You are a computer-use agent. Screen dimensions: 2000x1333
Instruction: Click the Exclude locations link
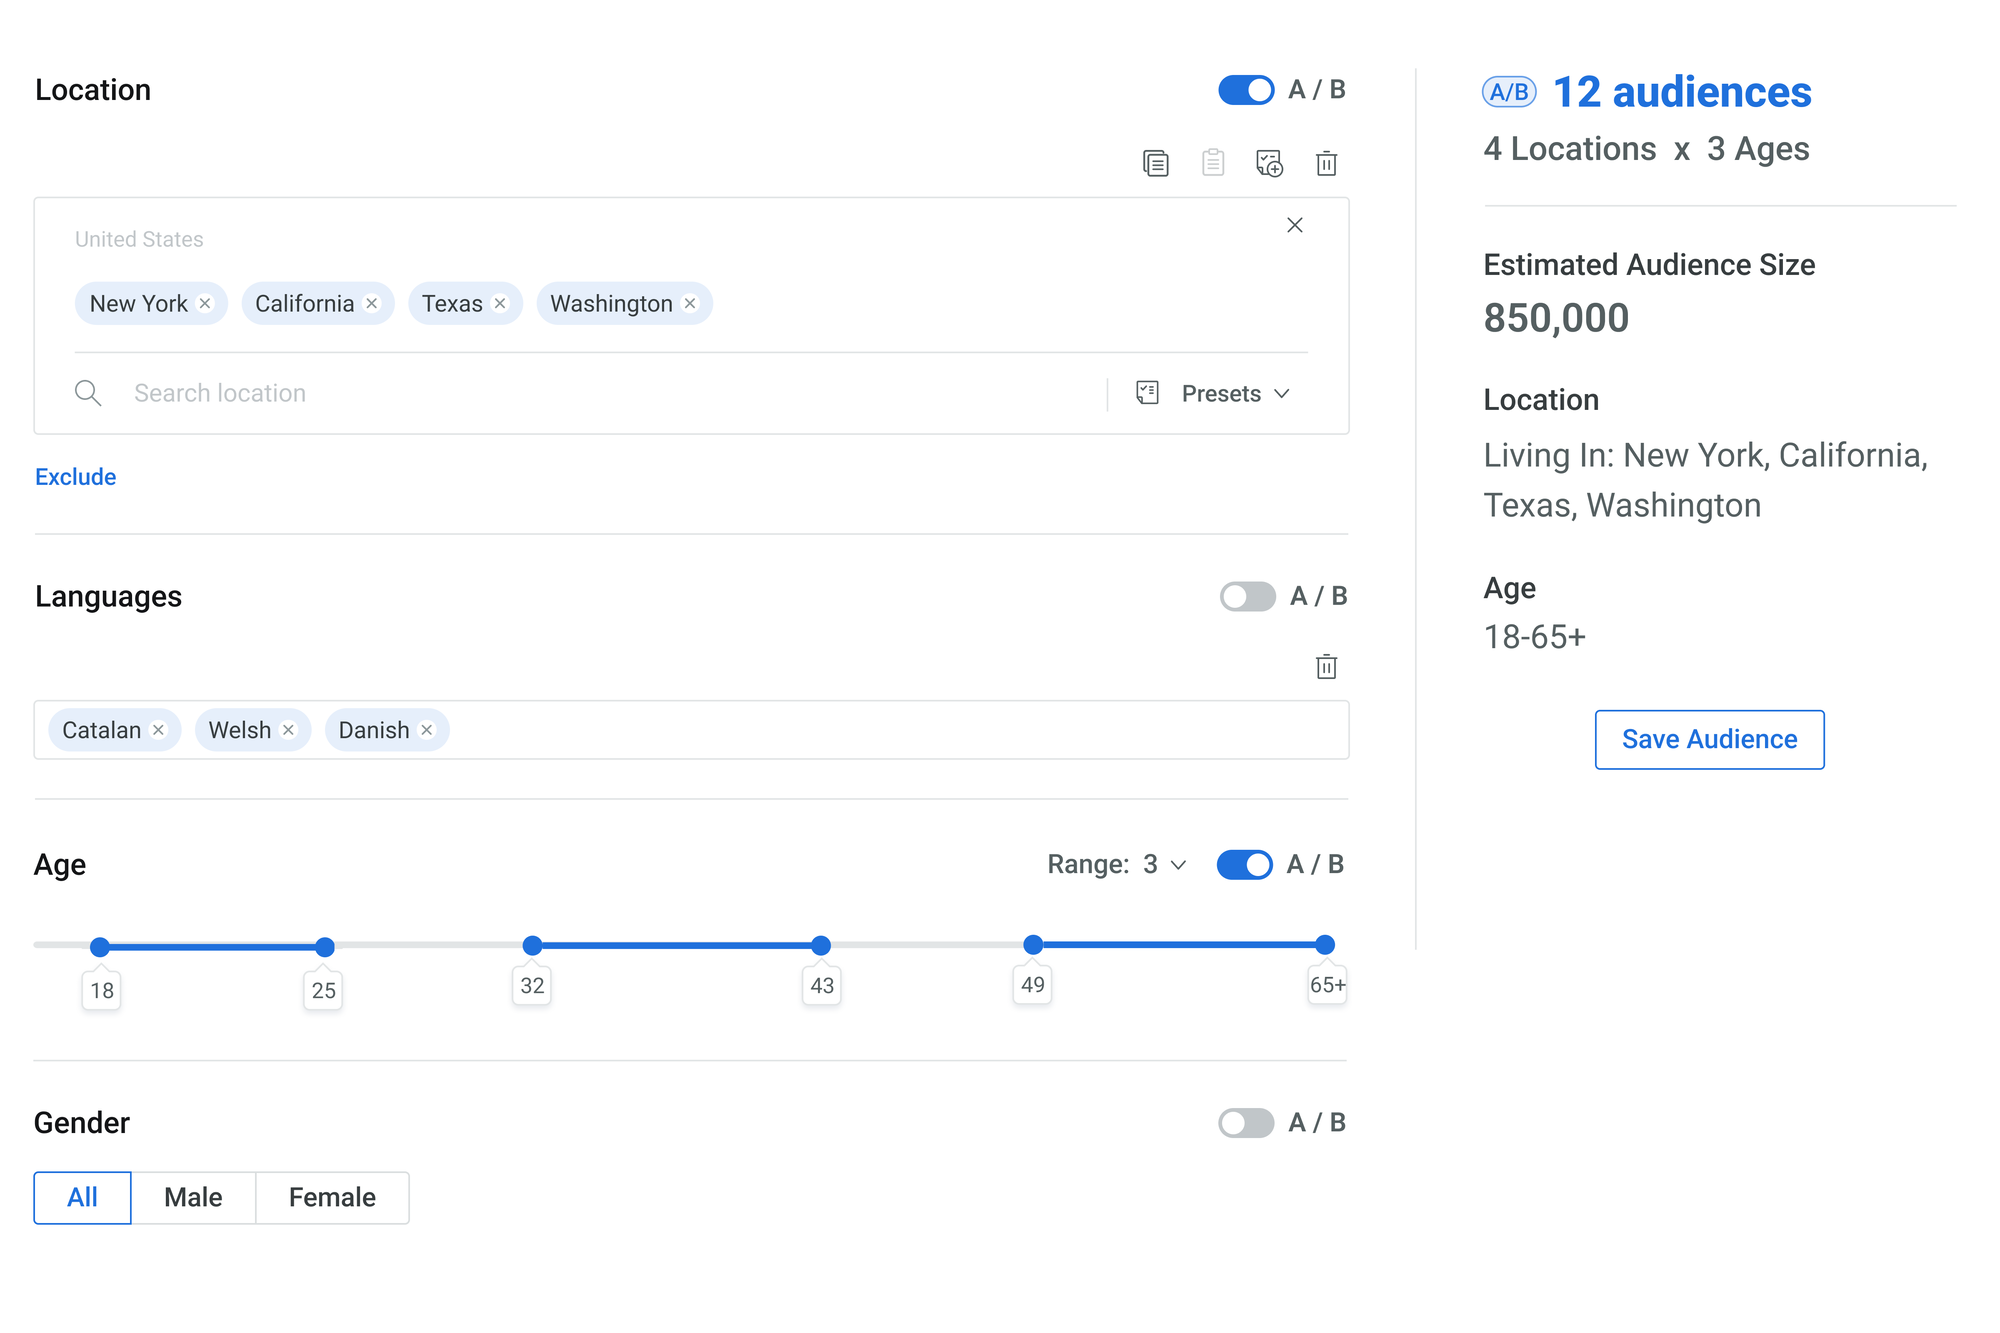[76, 476]
